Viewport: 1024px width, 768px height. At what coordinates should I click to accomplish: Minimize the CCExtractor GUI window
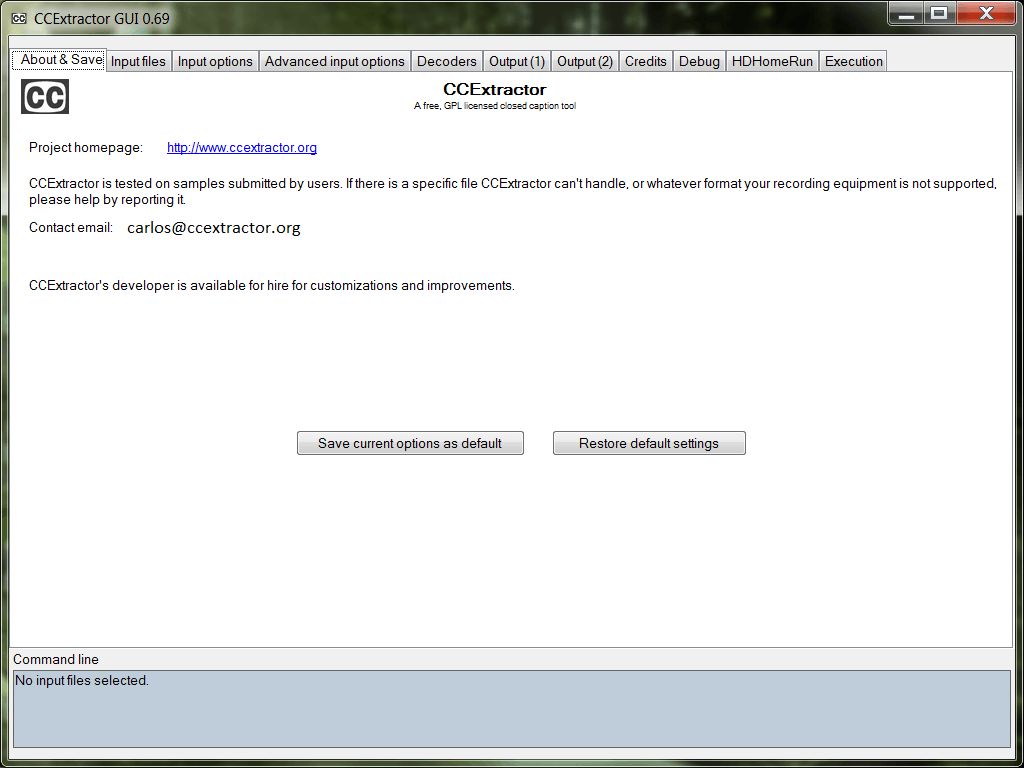pyautogui.click(x=907, y=14)
